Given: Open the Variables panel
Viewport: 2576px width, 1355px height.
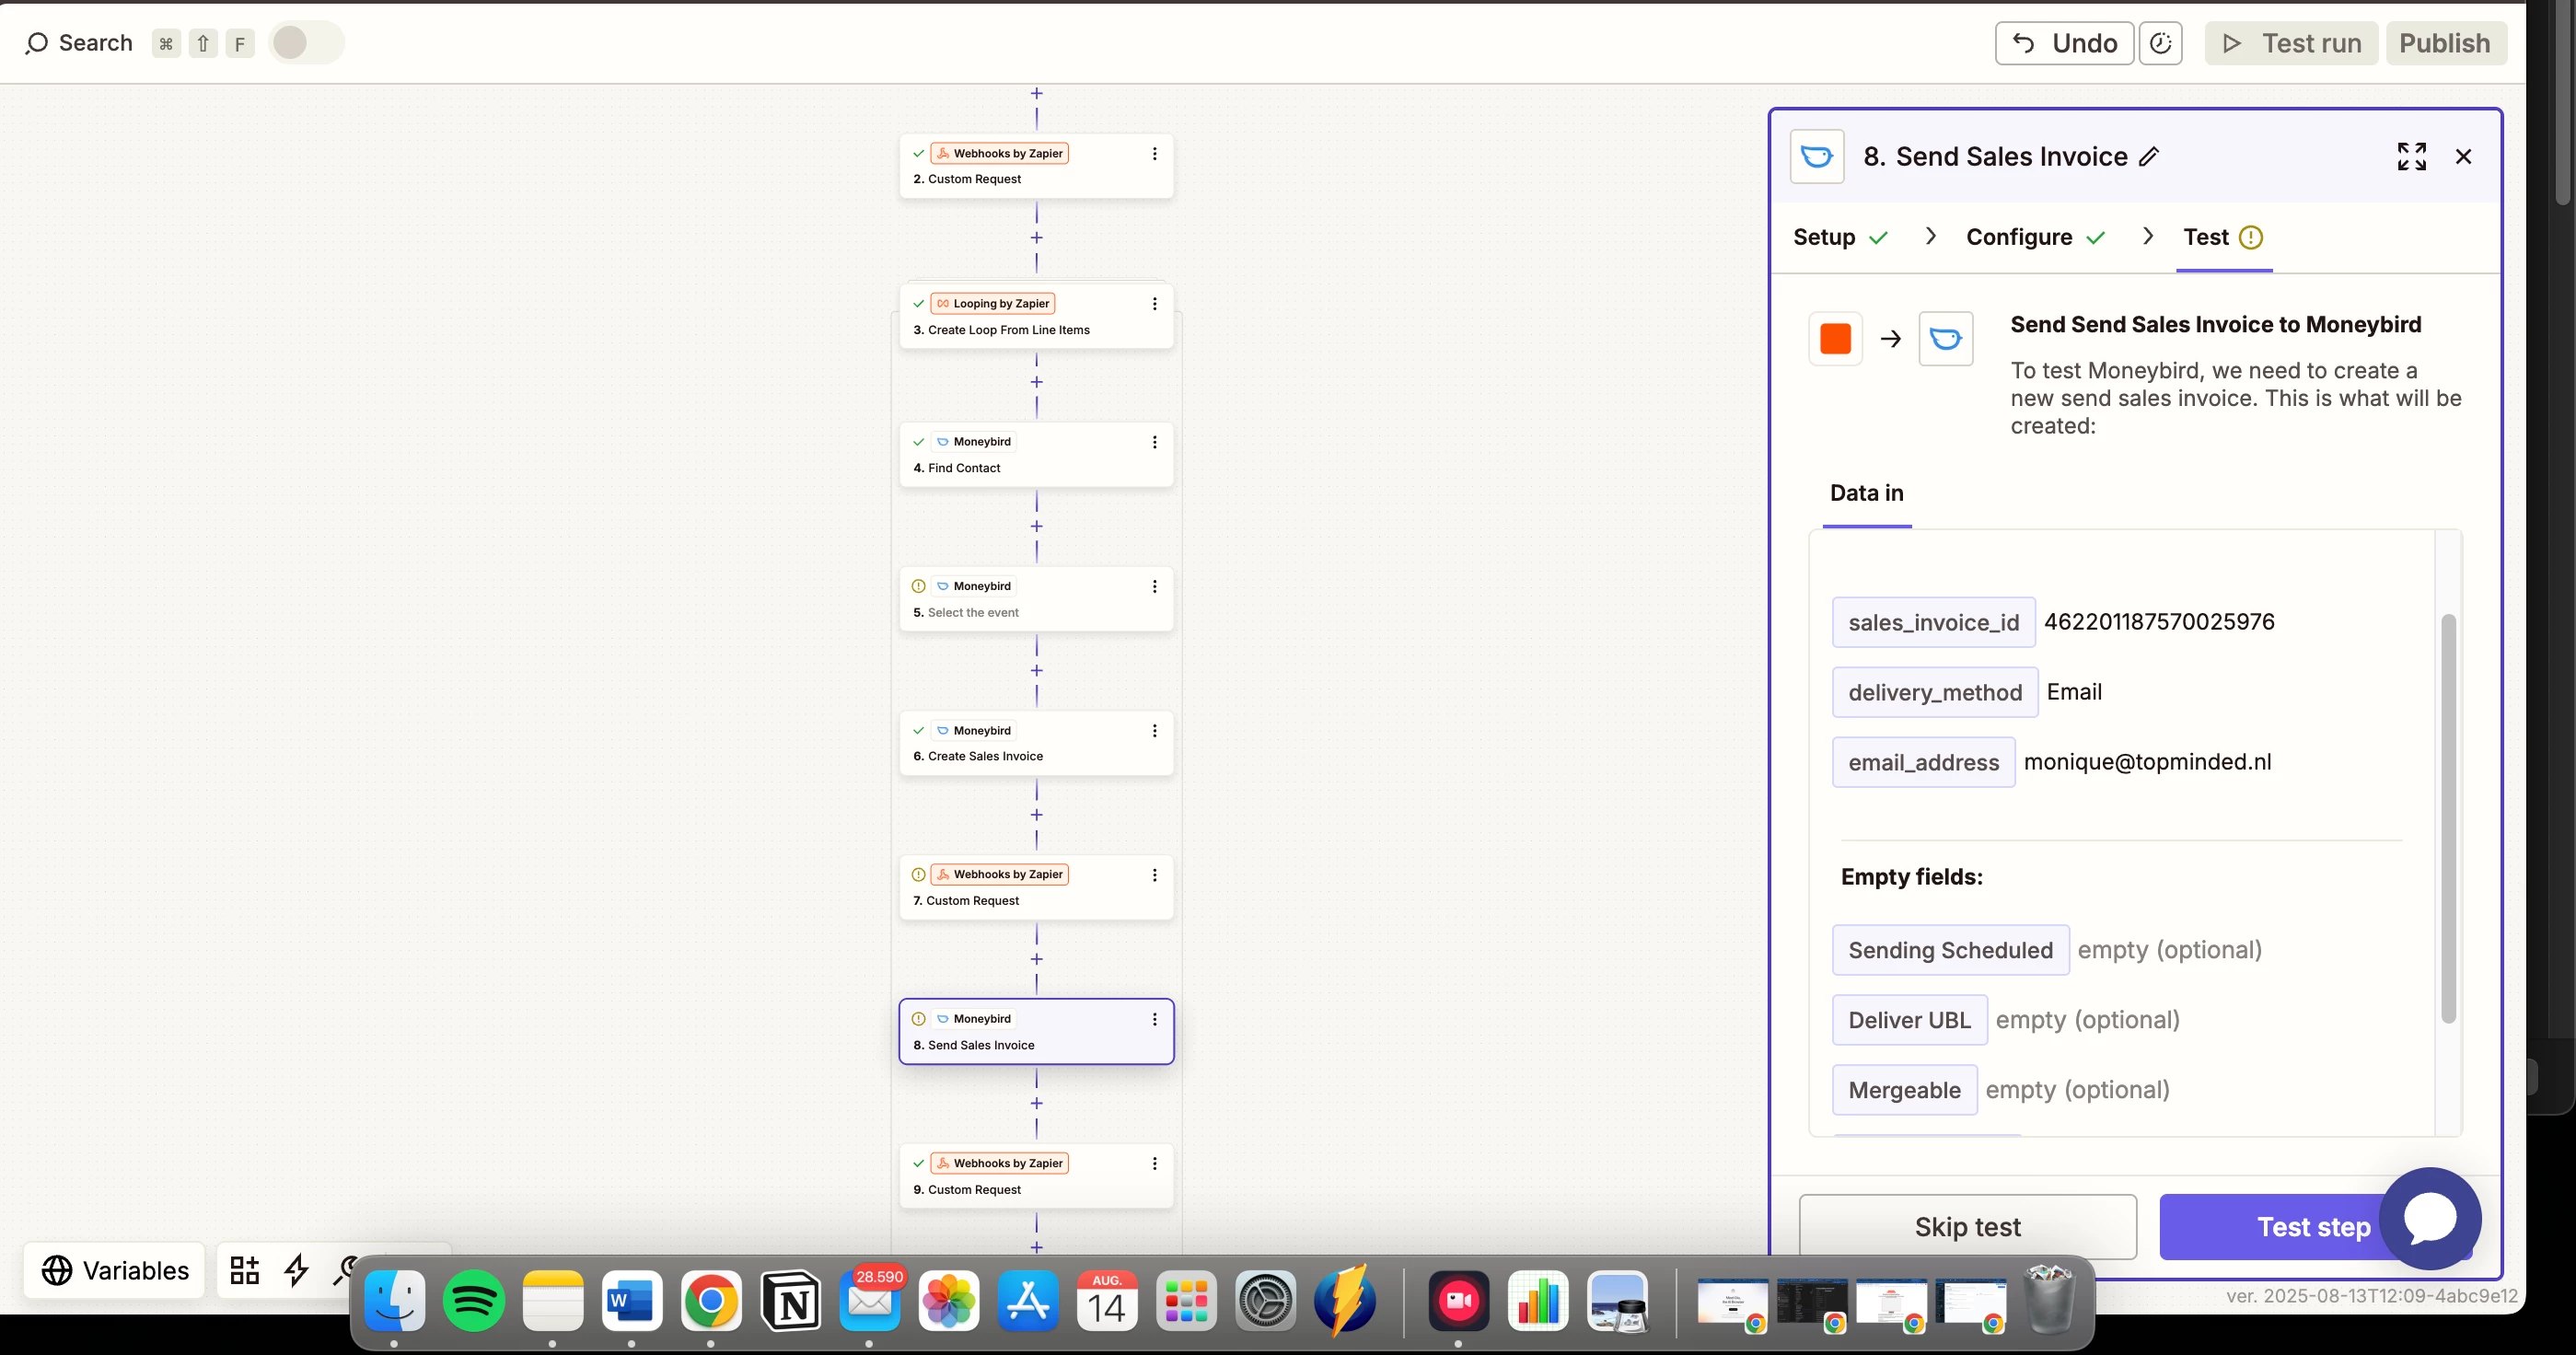Looking at the screenshot, I should pos(115,1270).
